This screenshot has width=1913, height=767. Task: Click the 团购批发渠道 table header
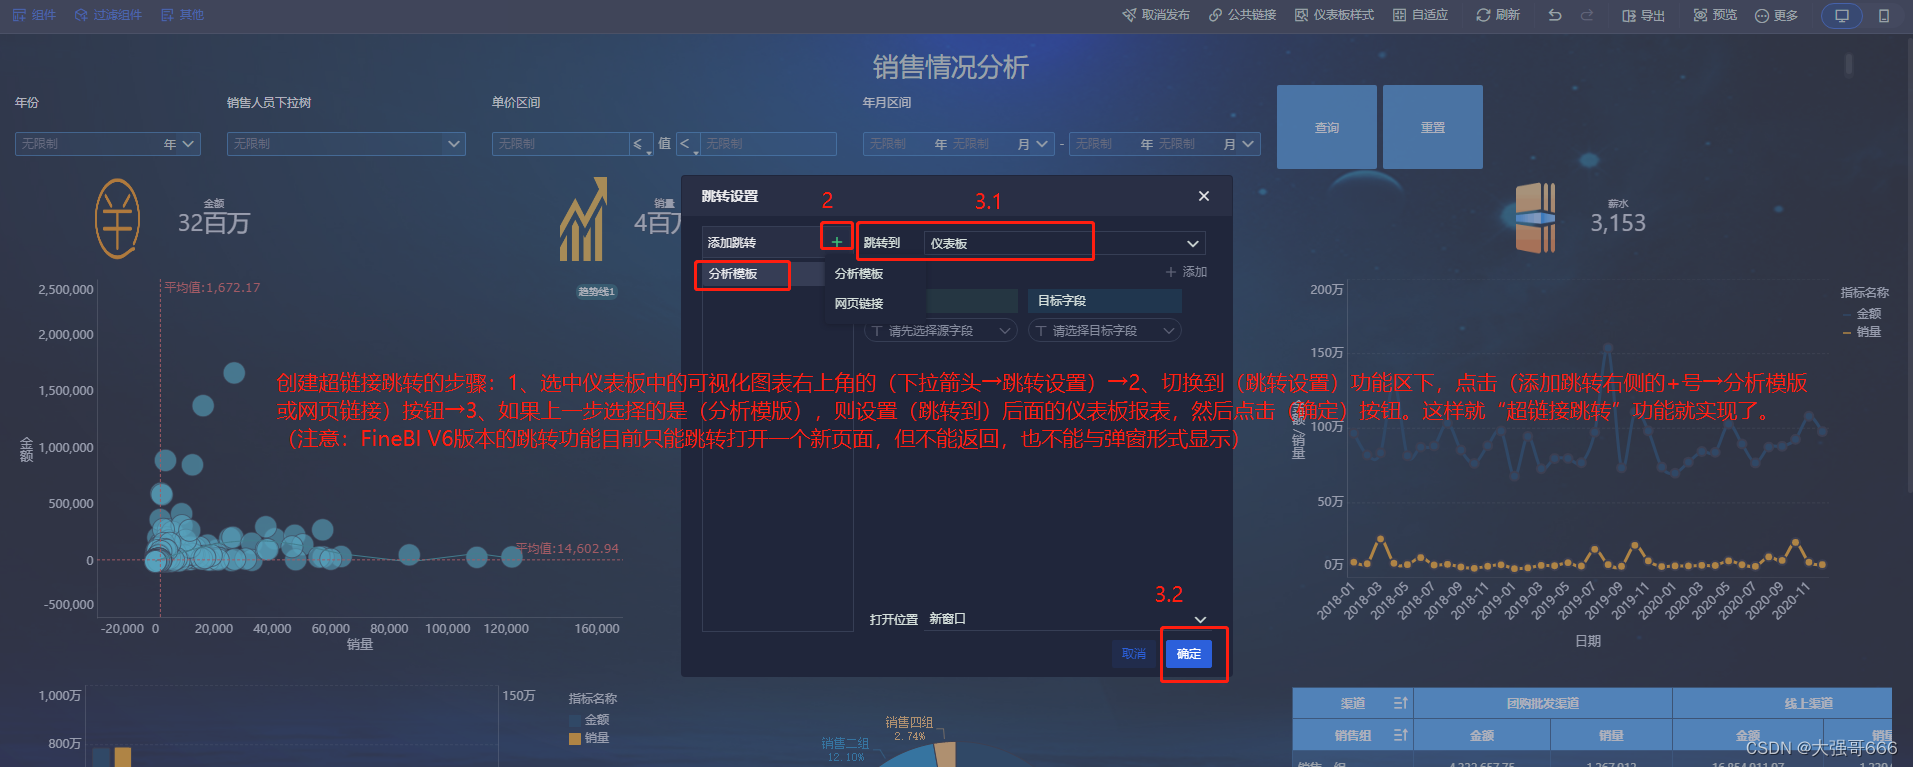click(1543, 704)
